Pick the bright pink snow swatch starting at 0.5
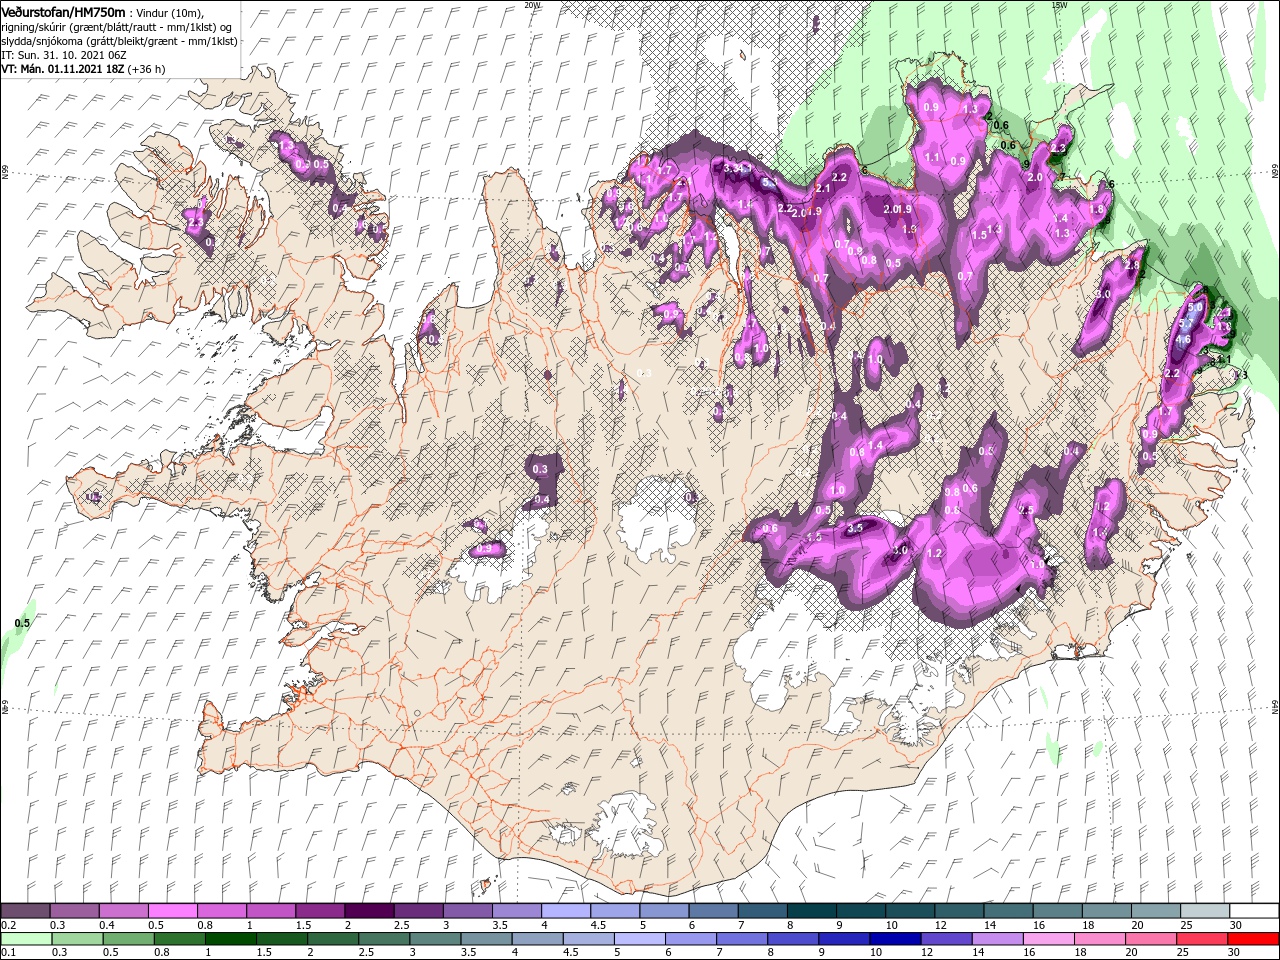1280x960 pixels. coord(173,910)
